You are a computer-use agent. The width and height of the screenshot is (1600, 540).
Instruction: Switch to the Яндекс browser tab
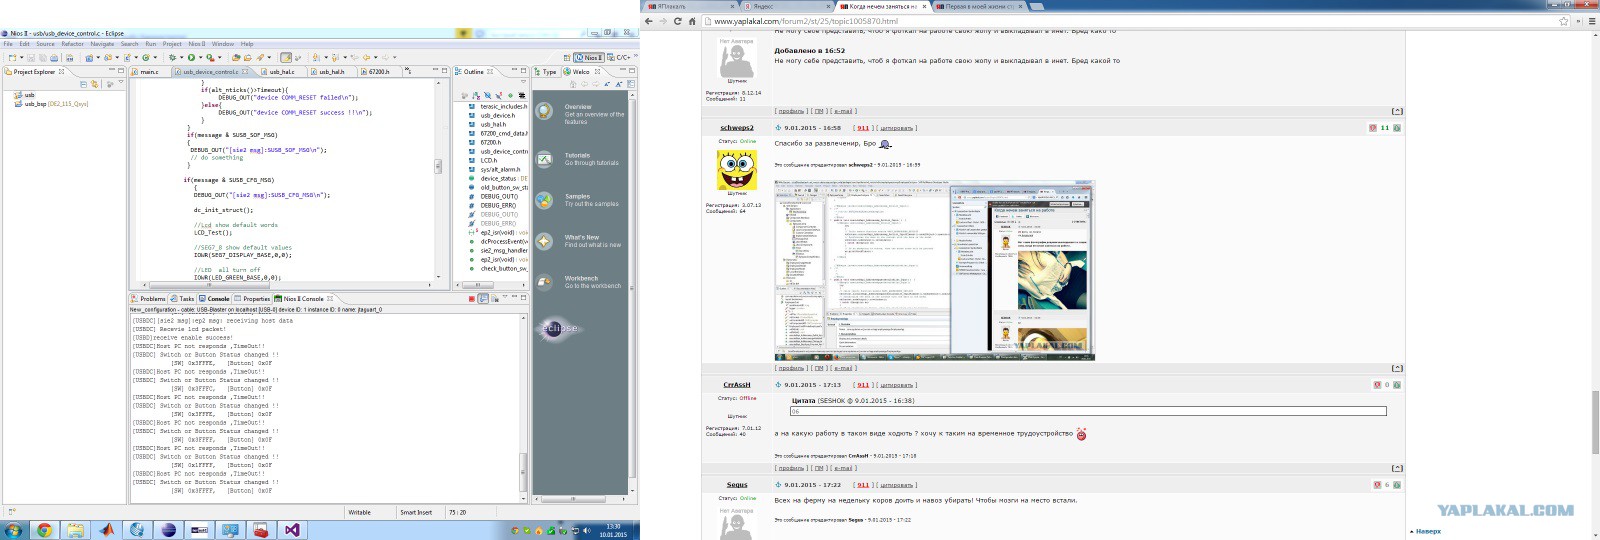click(x=788, y=6)
